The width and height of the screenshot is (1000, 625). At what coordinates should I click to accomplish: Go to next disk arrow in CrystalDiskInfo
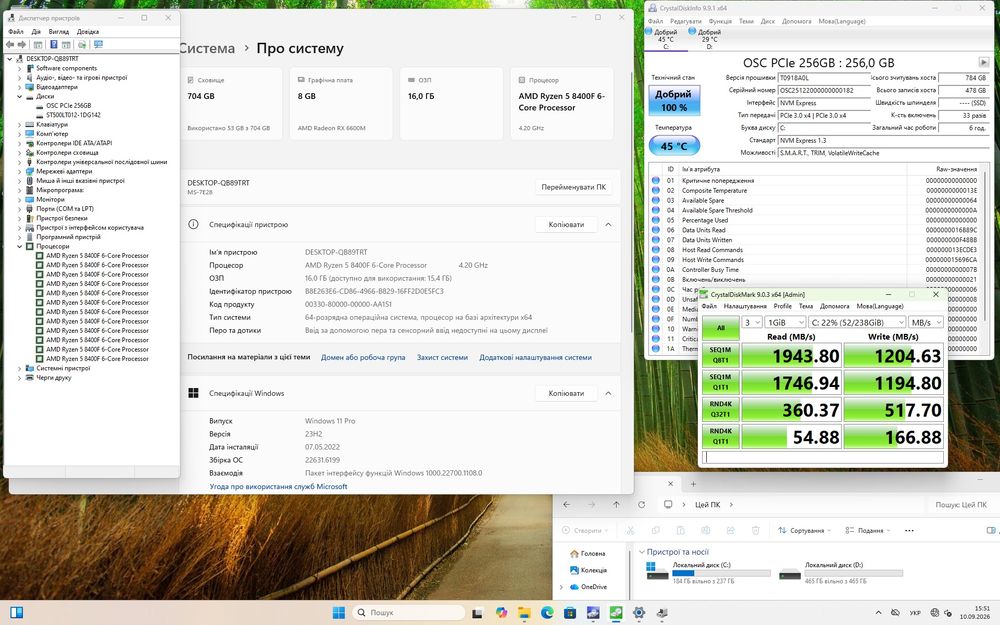(x=983, y=62)
